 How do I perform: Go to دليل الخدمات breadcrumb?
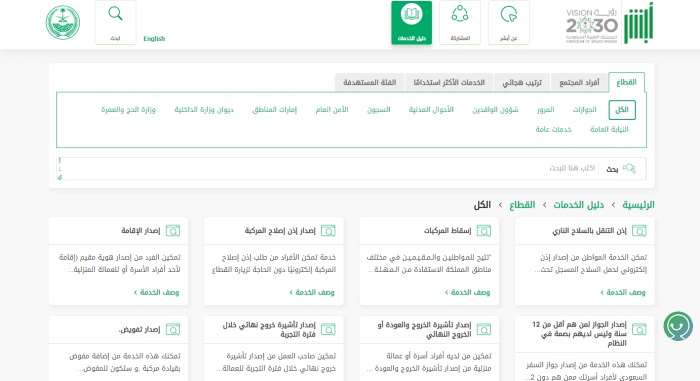click(579, 205)
